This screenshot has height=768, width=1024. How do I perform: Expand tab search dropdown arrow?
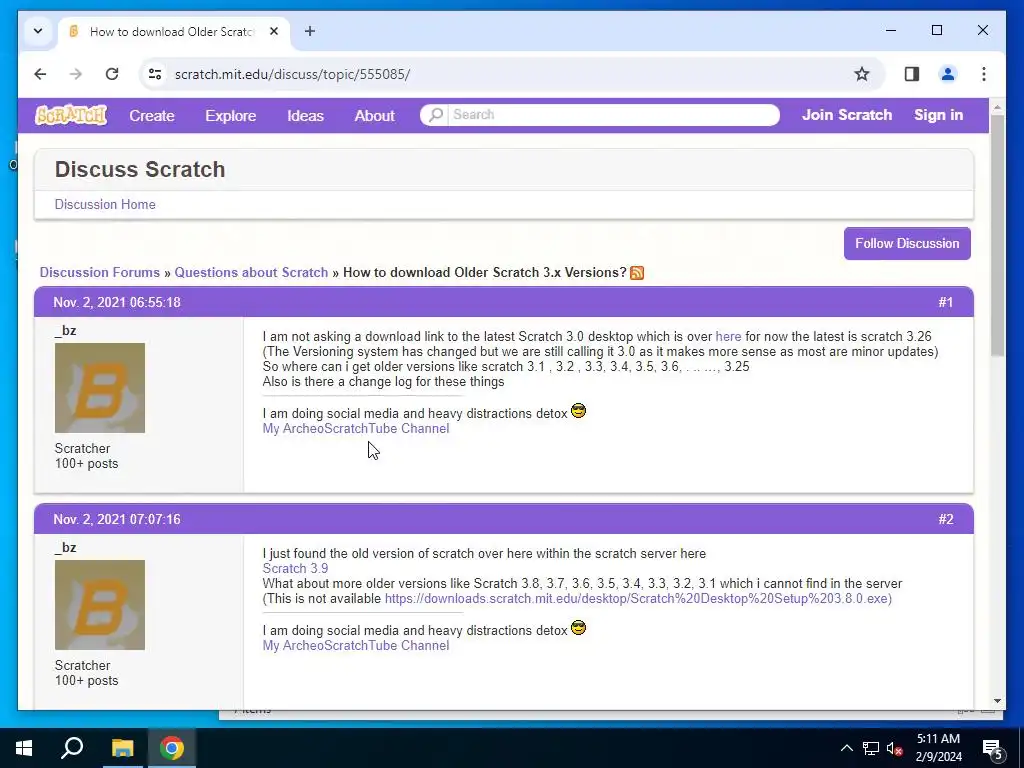(x=38, y=31)
